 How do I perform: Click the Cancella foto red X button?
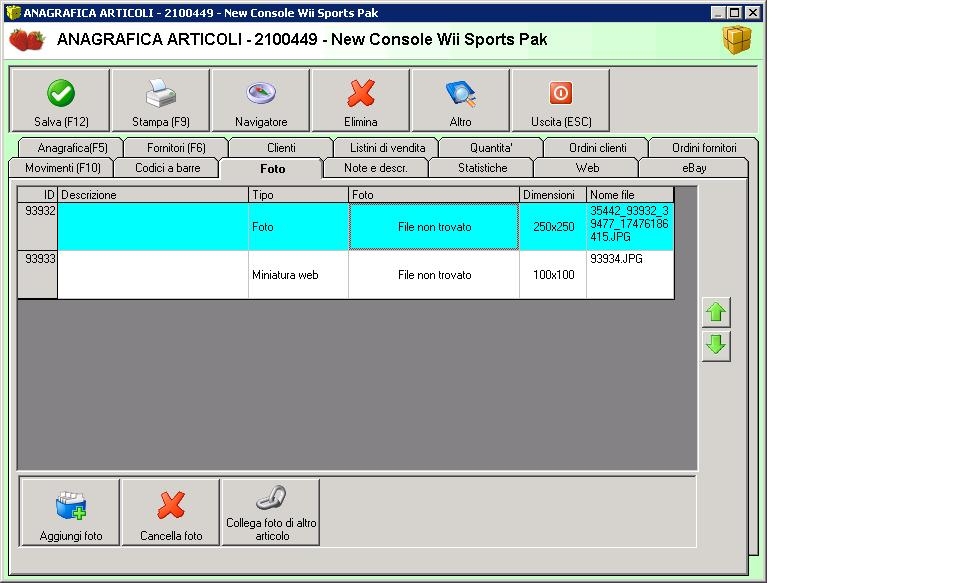(171, 513)
